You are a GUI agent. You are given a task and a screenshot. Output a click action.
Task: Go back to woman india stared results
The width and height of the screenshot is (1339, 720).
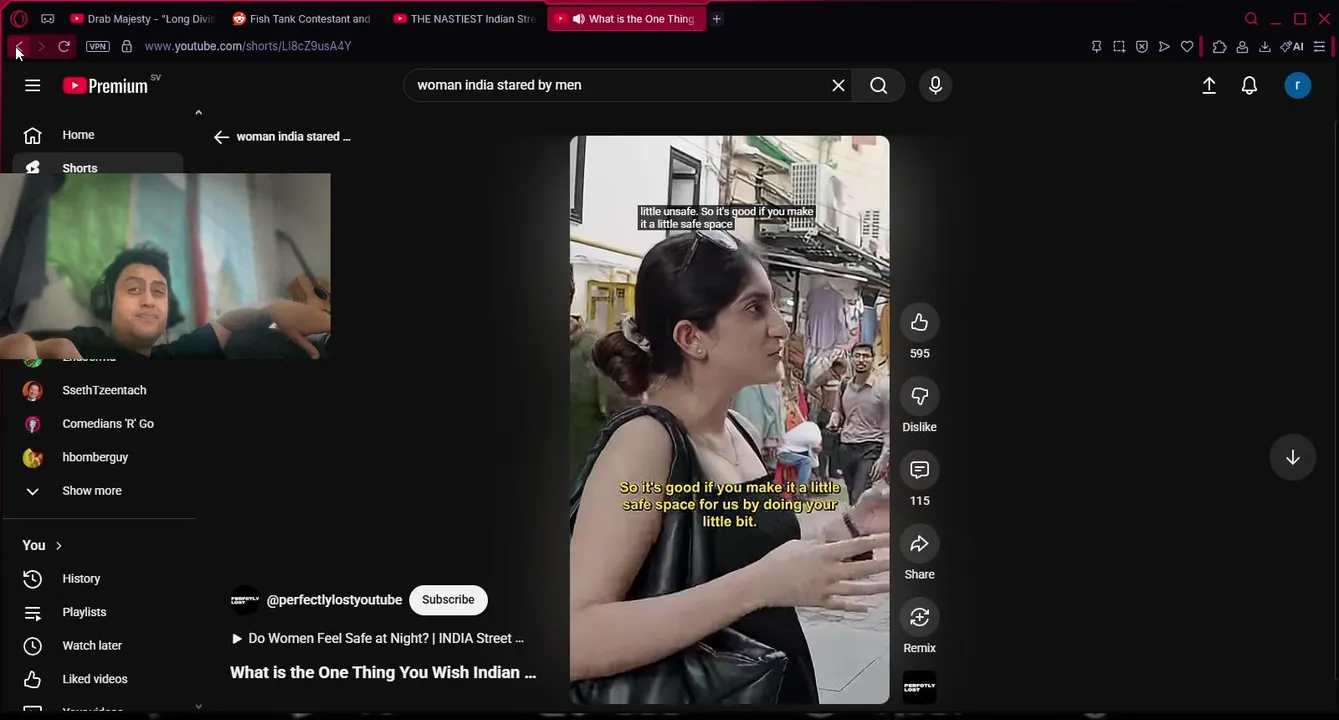pos(222,137)
